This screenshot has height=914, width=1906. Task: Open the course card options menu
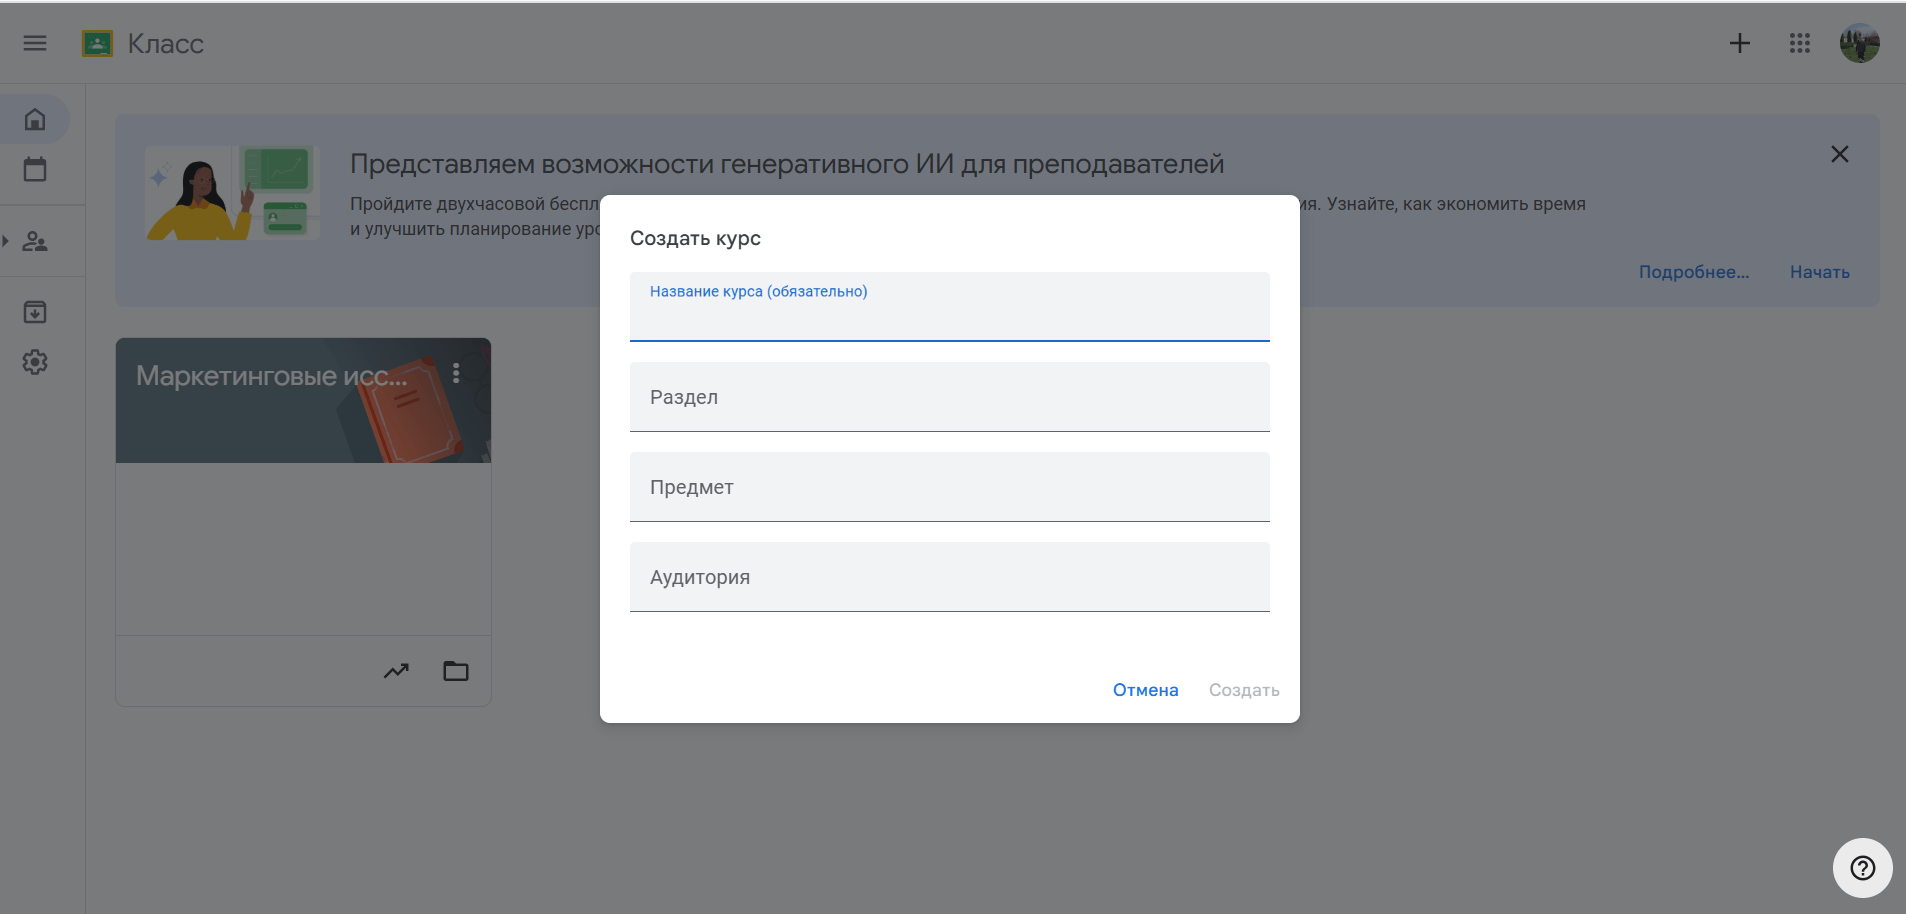(x=457, y=372)
